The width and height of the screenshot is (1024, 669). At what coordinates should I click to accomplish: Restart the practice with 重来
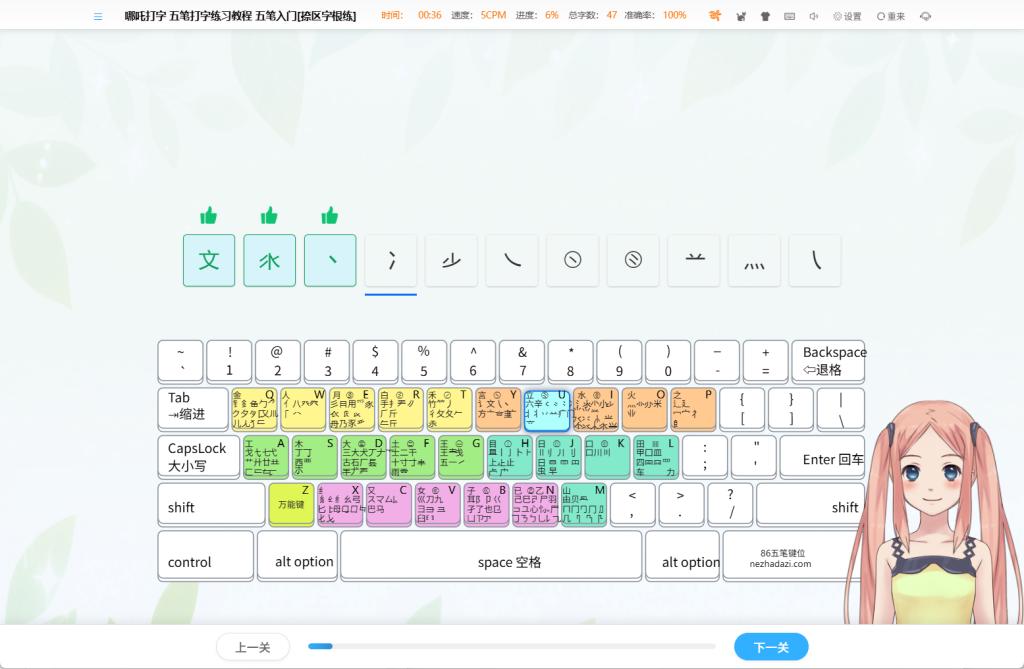pos(891,16)
